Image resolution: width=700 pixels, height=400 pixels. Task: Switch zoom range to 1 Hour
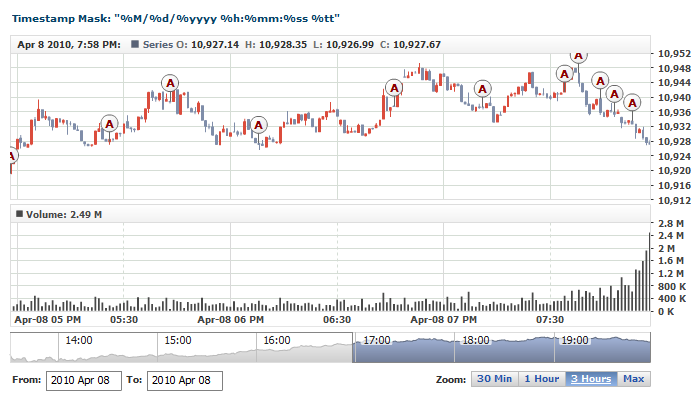tap(541, 379)
